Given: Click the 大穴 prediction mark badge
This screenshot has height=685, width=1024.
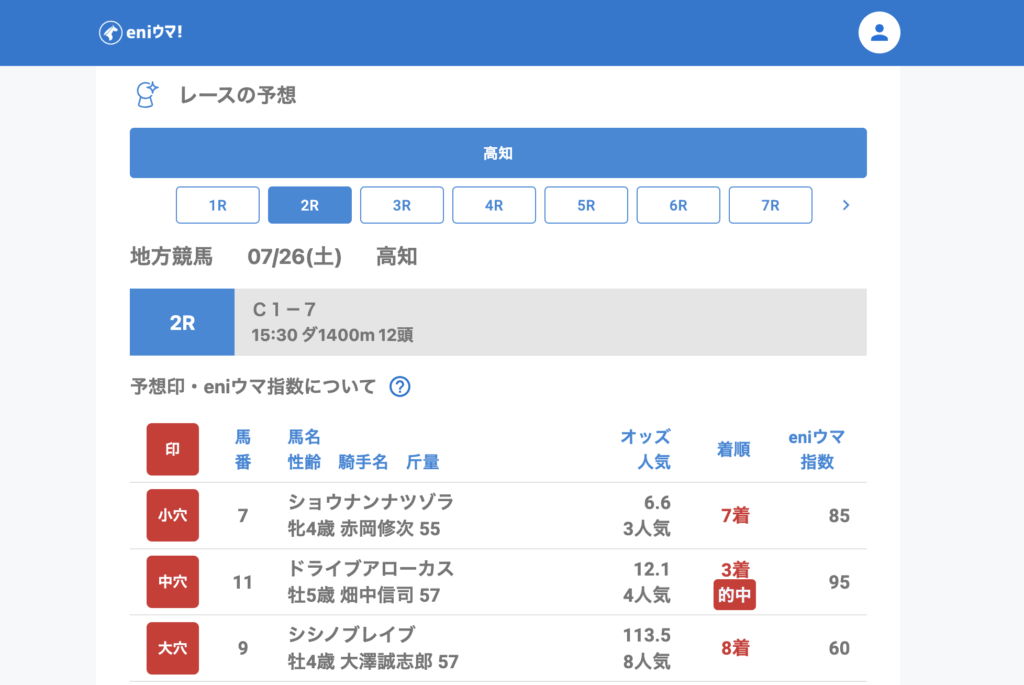Looking at the screenshot, I should point(172,648).
